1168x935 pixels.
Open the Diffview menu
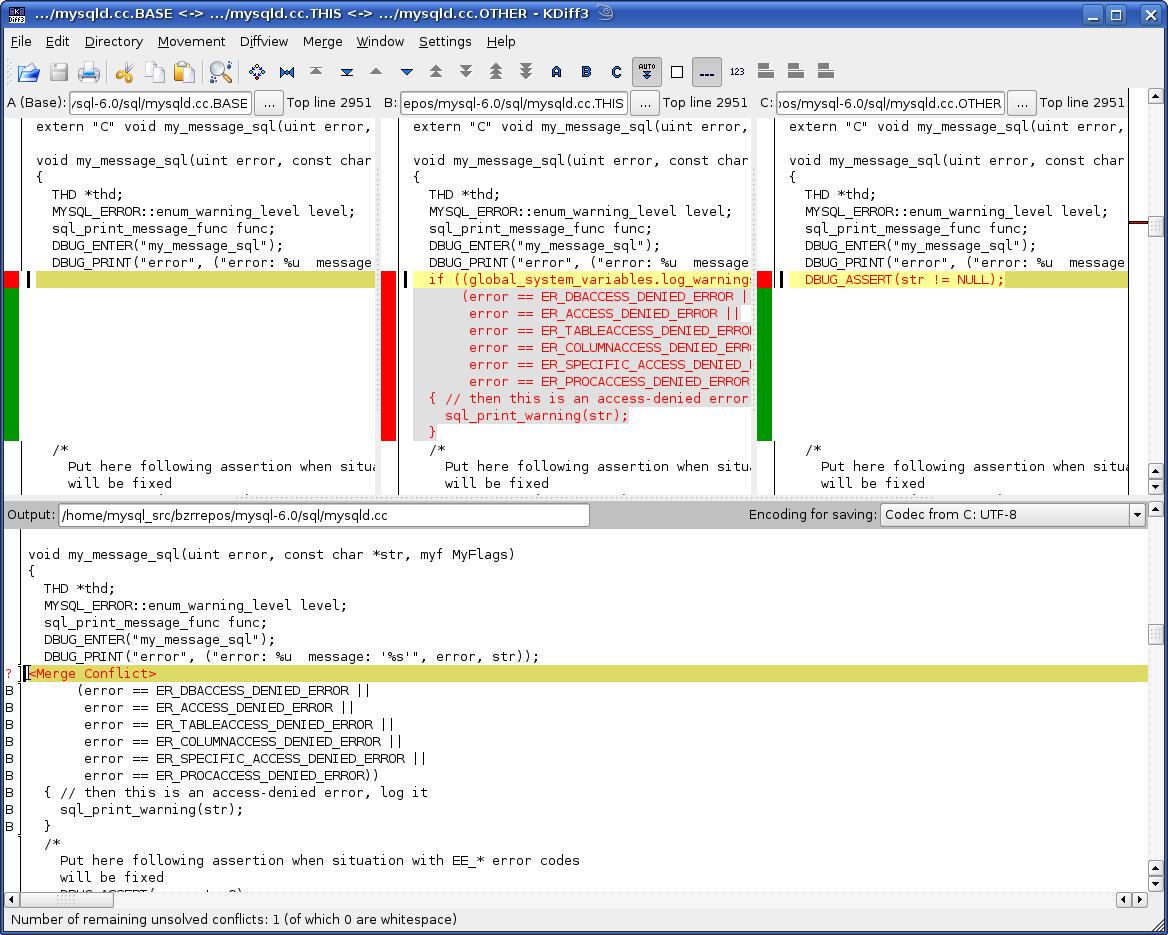(x=264, y=41)
